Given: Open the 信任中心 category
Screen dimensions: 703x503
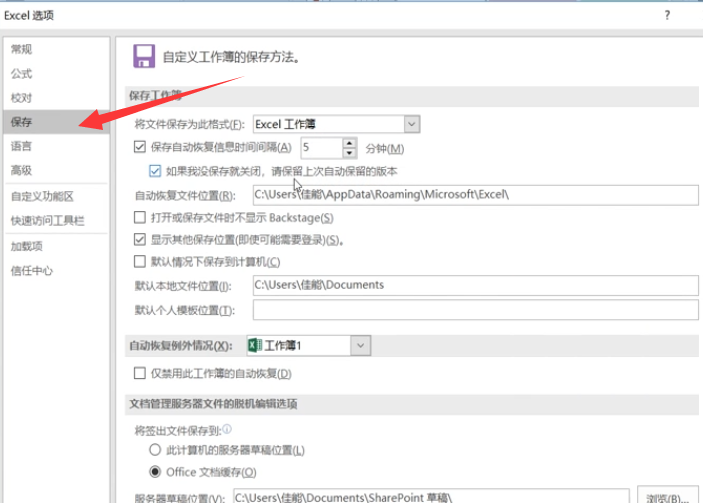Looking at the screenshot, I should tap(56, 271).
